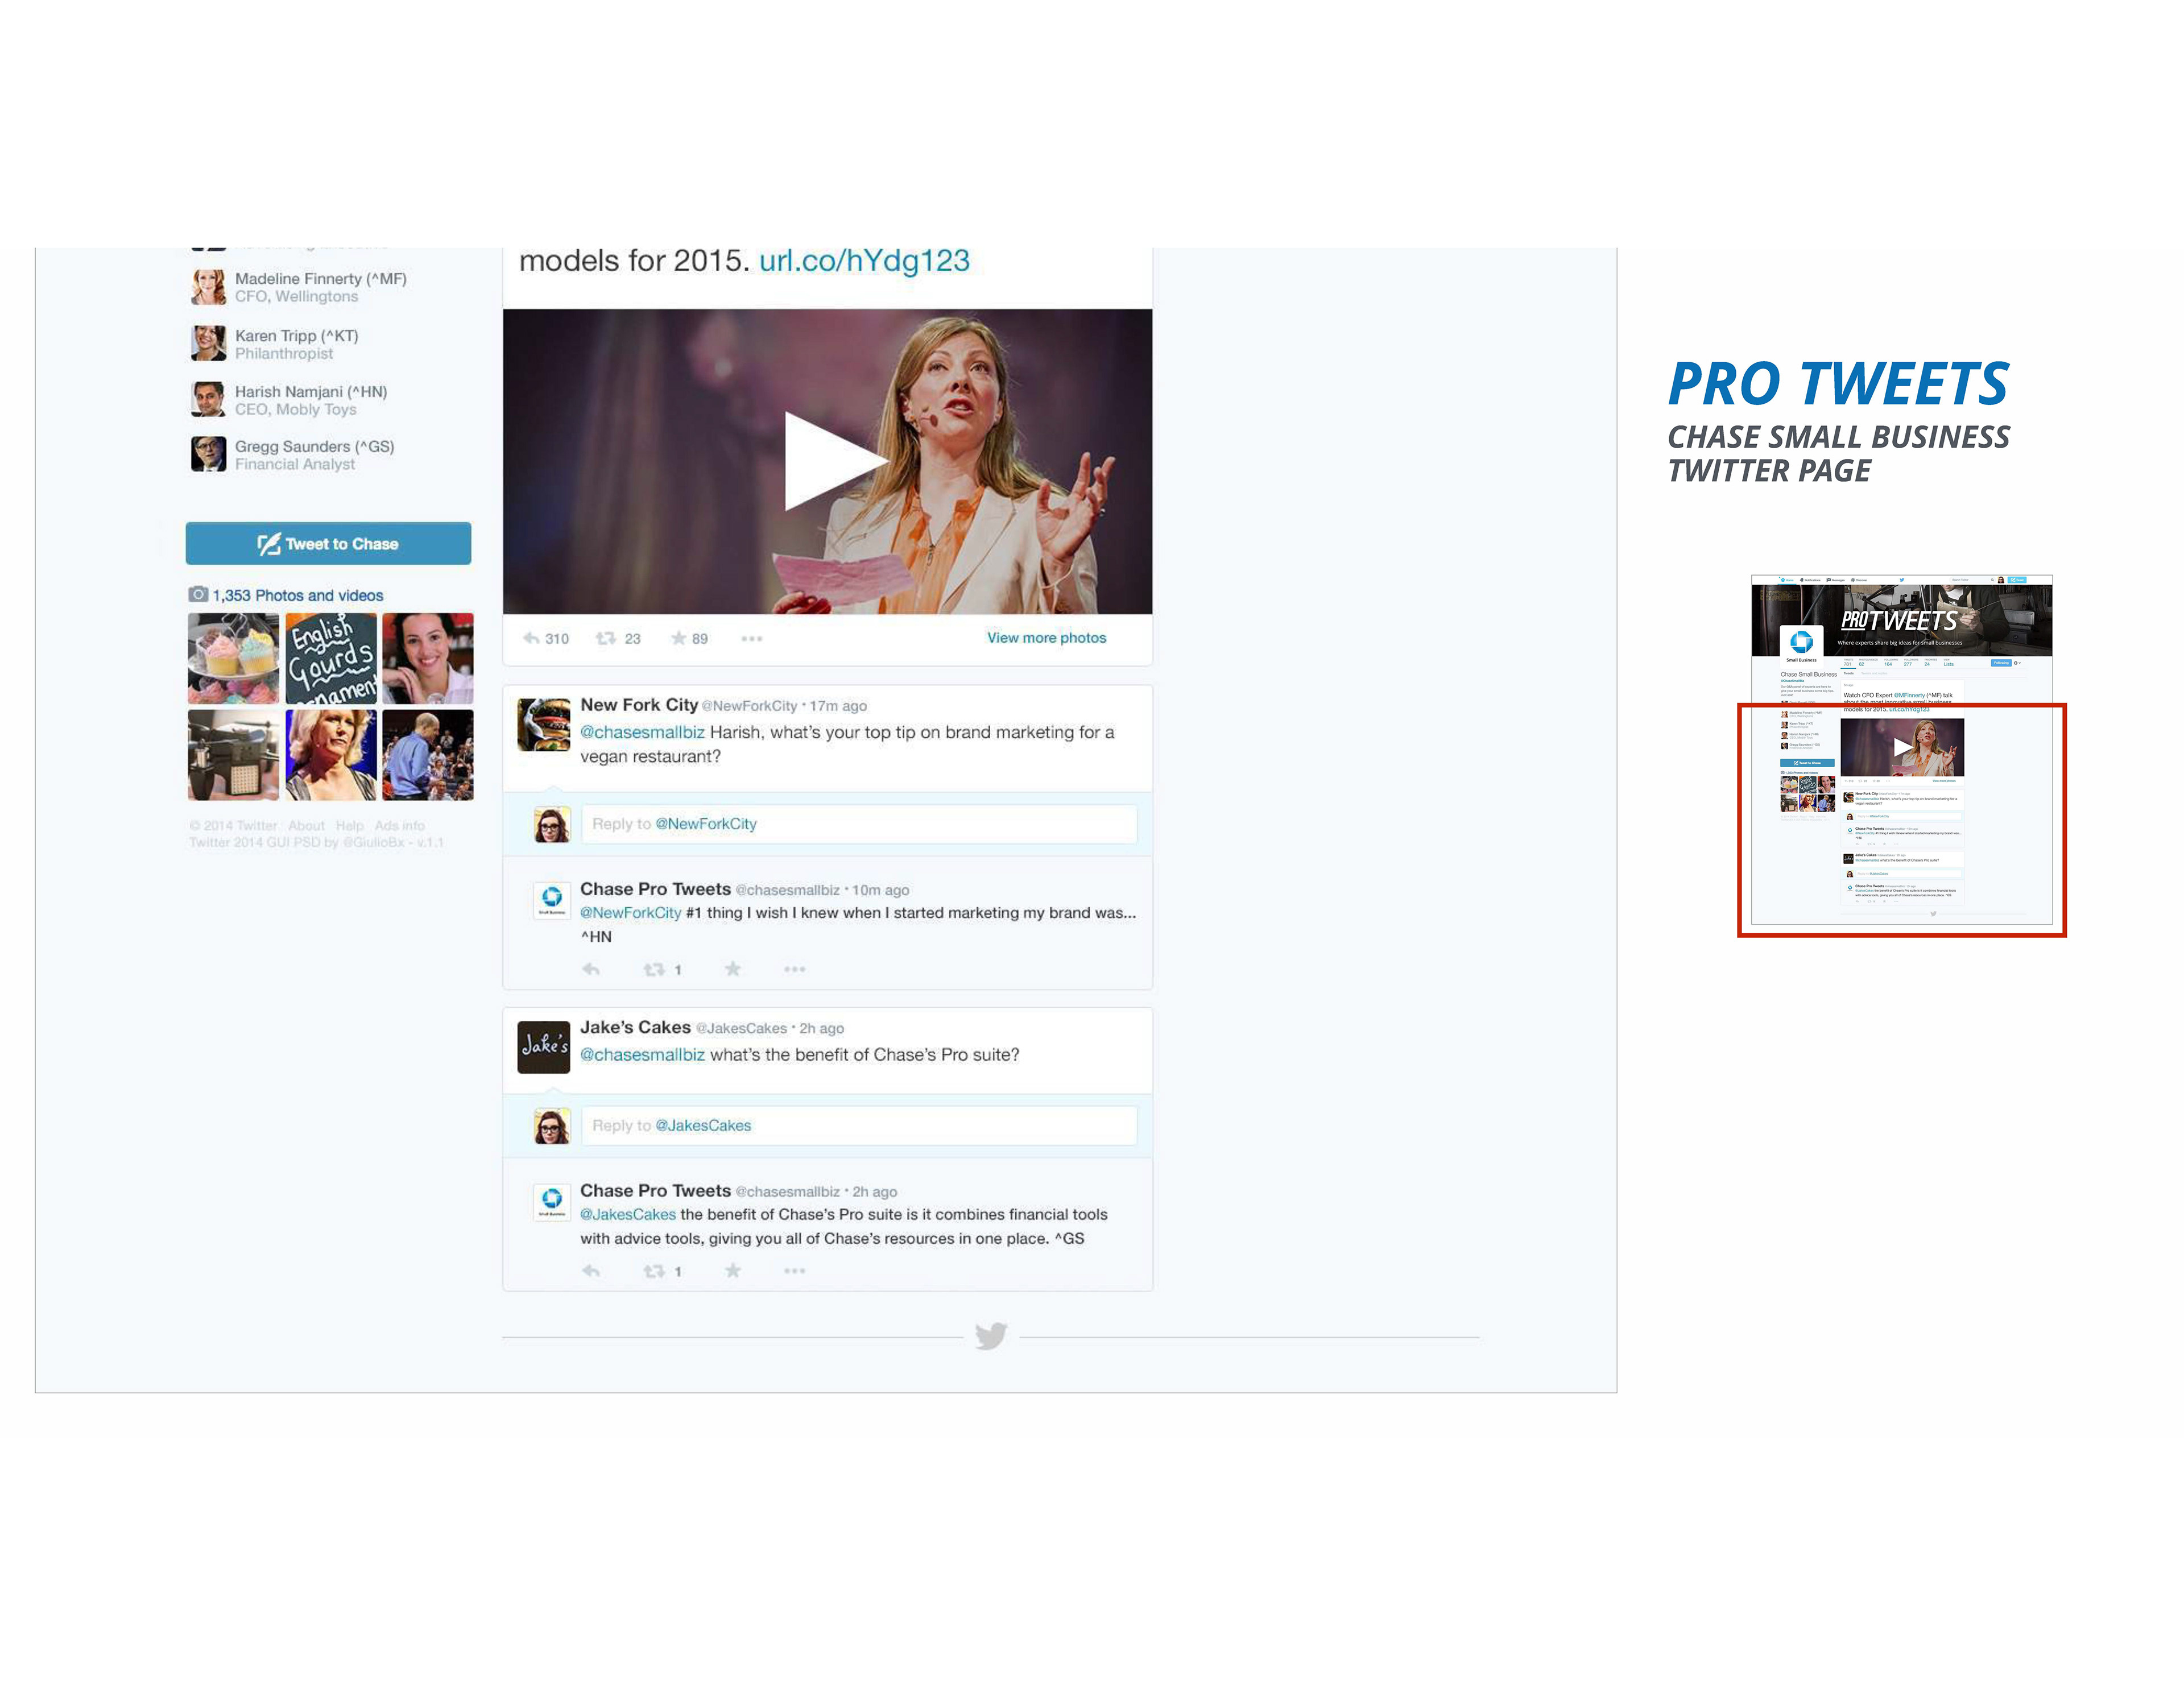
Task: Click reply icon on video tweet
Action: coord(532,638)
